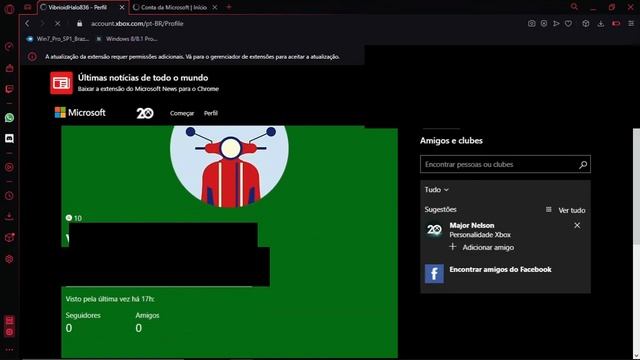Screen dimensions: 640x360
Task: Click the sidebar three-dots setup button
Action: pos(9,350)
